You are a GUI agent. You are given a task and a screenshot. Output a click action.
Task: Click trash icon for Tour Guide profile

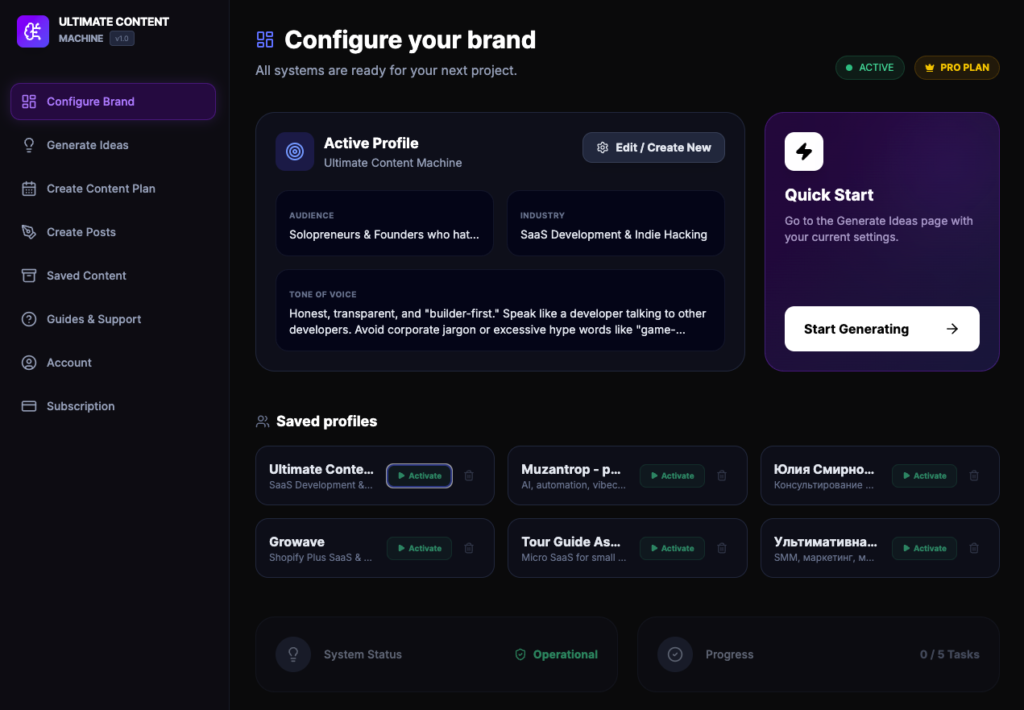722,548
